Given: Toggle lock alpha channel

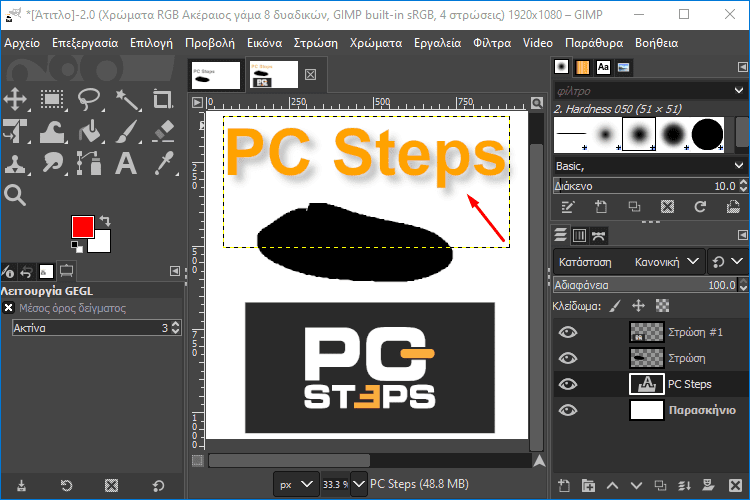Looking at the screenshot, I should click(x=662, y=306).
